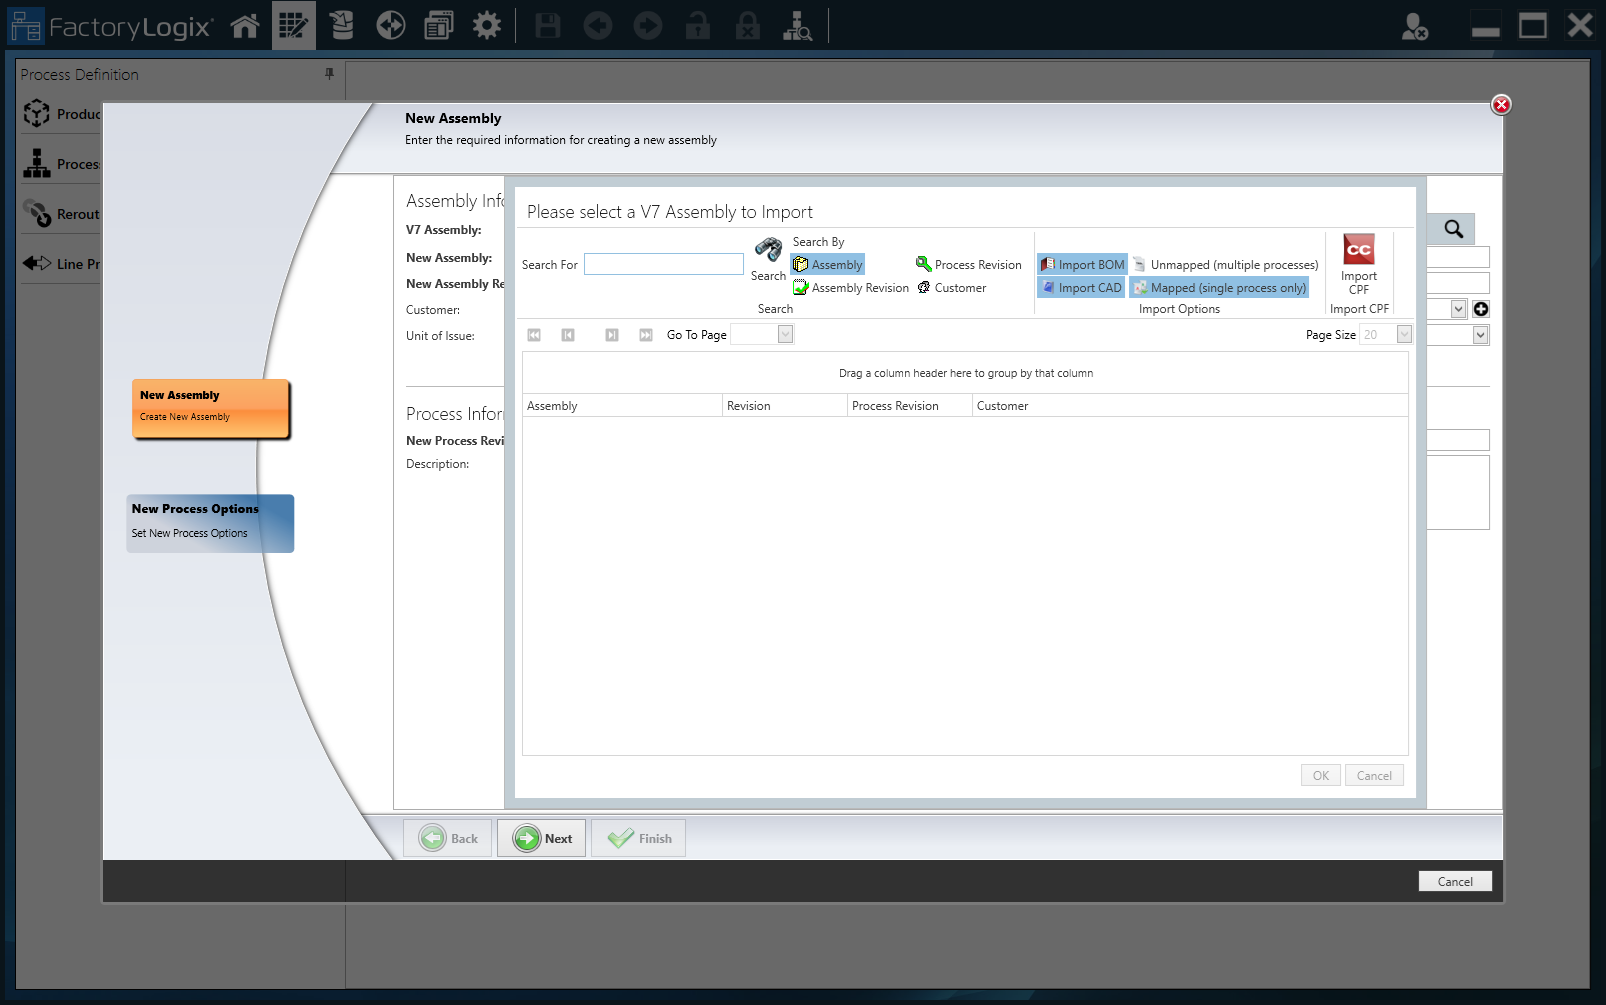Select the binoculars Search icon

768,250
